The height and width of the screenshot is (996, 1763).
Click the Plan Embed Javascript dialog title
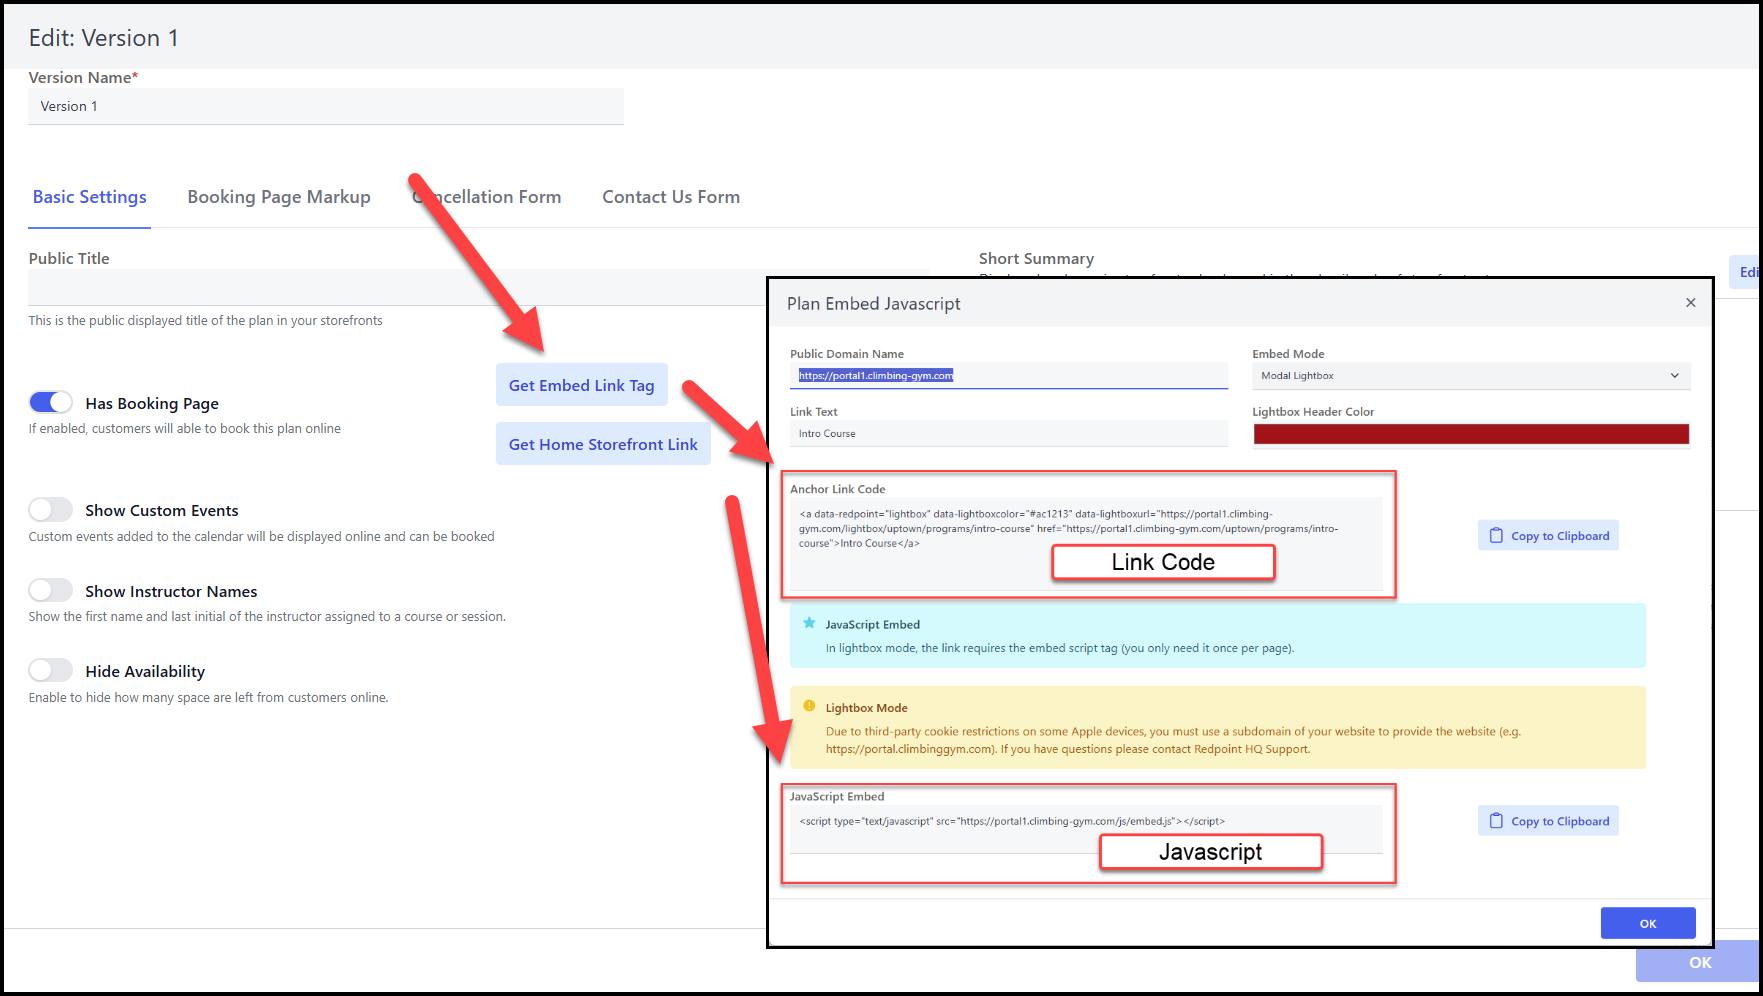873,303
